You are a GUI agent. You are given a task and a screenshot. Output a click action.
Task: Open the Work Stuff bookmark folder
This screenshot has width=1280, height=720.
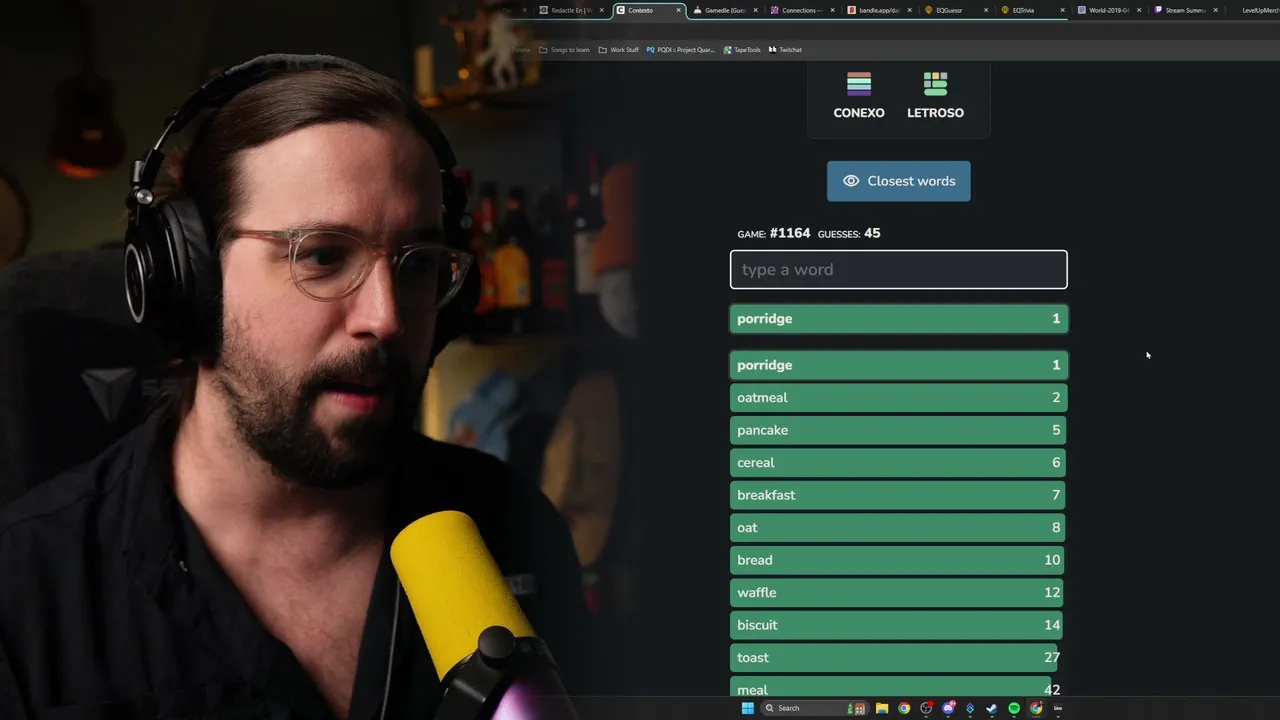pos(618,49)
